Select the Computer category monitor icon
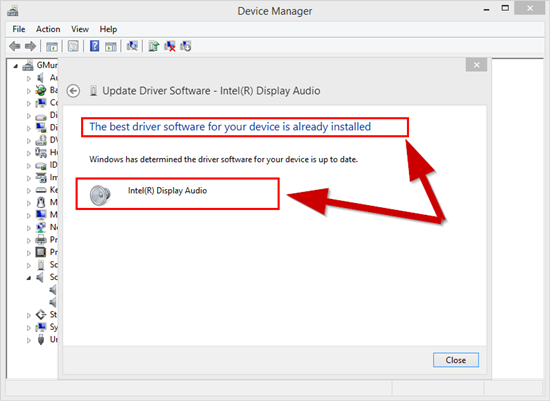Viewport: 550px width, 401px height. coord(41,103)
